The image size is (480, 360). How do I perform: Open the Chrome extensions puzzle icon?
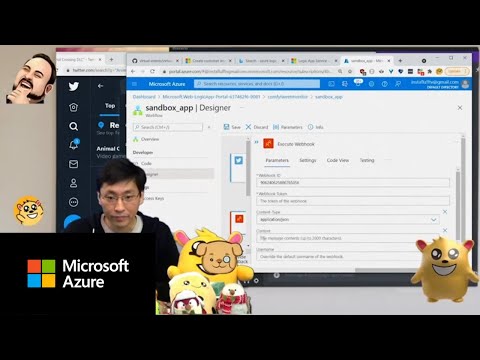[430, 71]
